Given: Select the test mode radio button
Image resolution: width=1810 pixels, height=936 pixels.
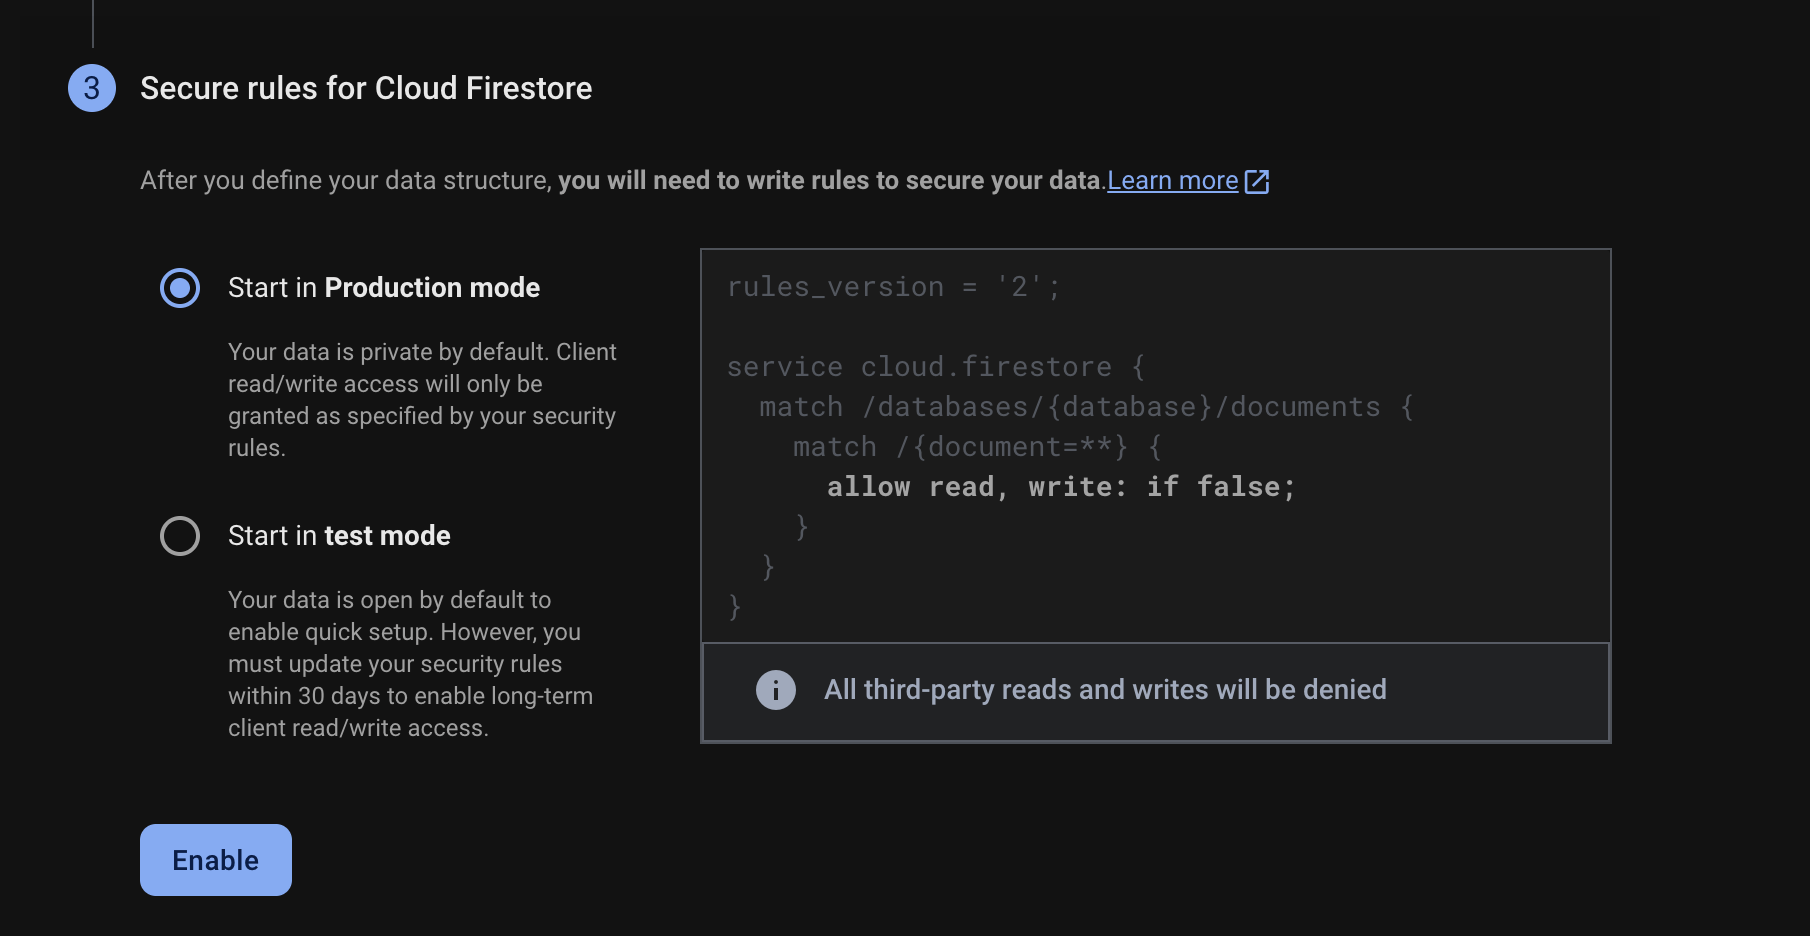Looking at the screenshot, I should [x=180, y=536].
